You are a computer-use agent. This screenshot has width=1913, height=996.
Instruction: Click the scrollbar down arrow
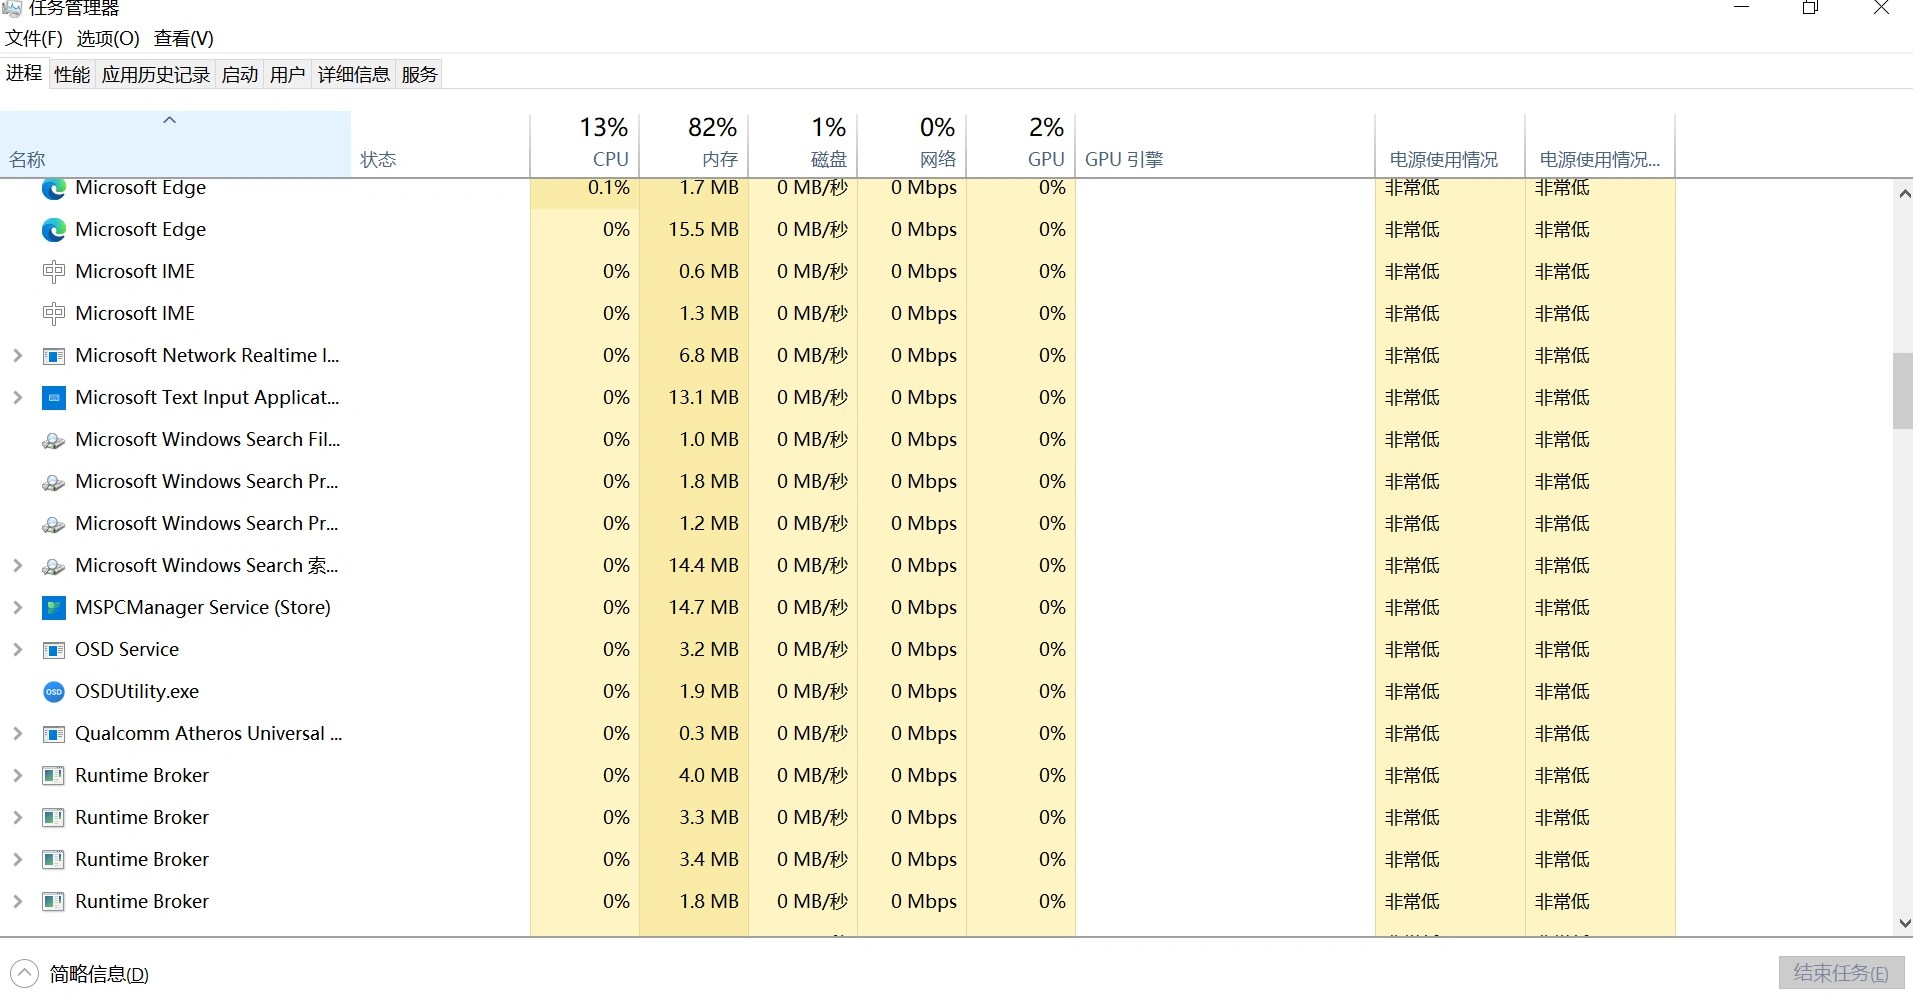click(1903, 923)
